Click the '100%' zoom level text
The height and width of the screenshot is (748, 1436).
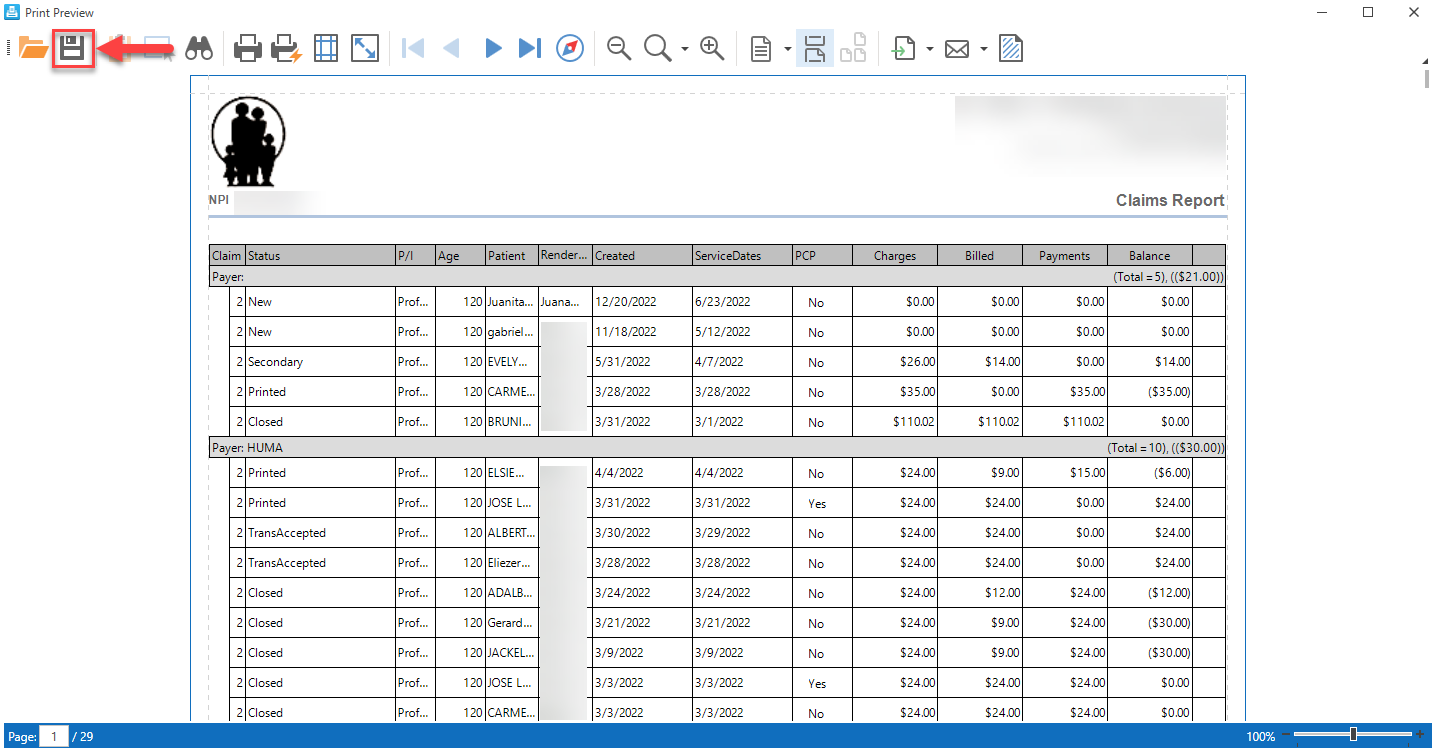point(1261,737)
